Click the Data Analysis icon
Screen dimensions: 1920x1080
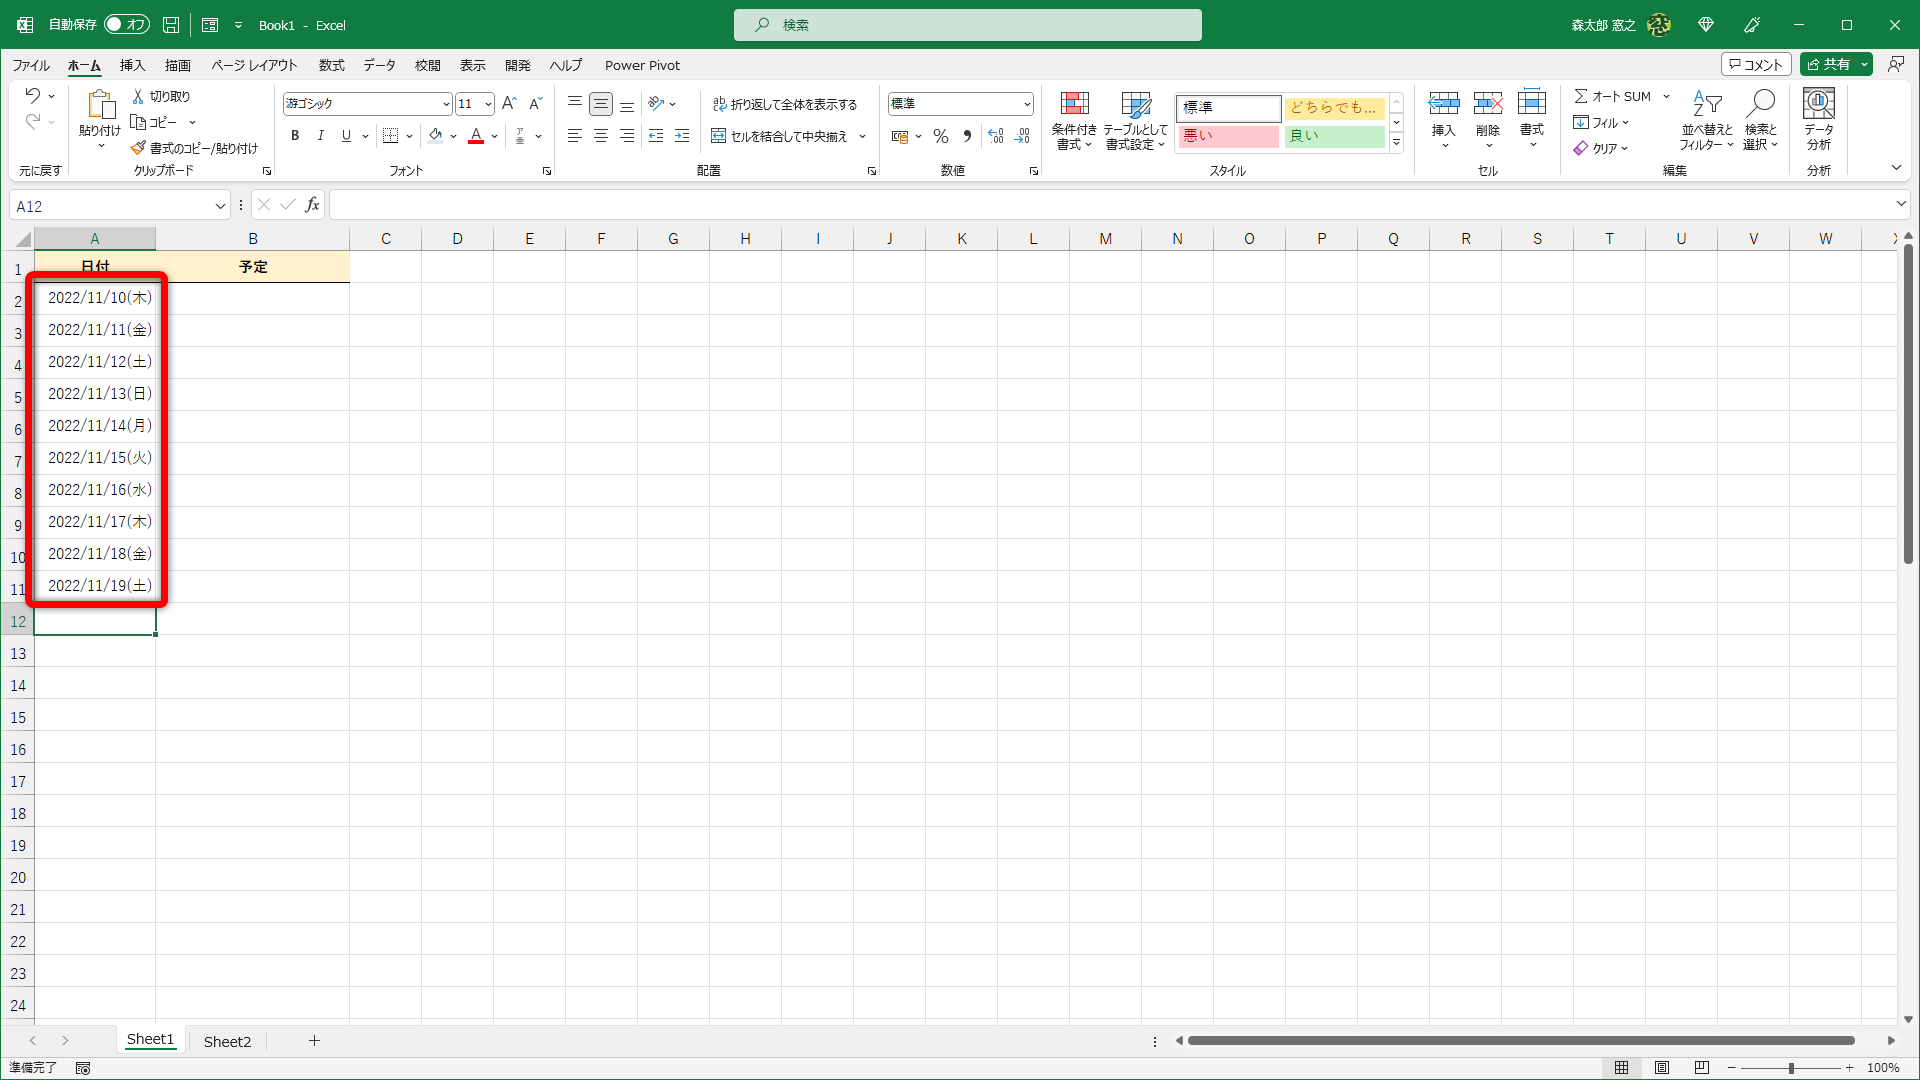(1818, 104)
